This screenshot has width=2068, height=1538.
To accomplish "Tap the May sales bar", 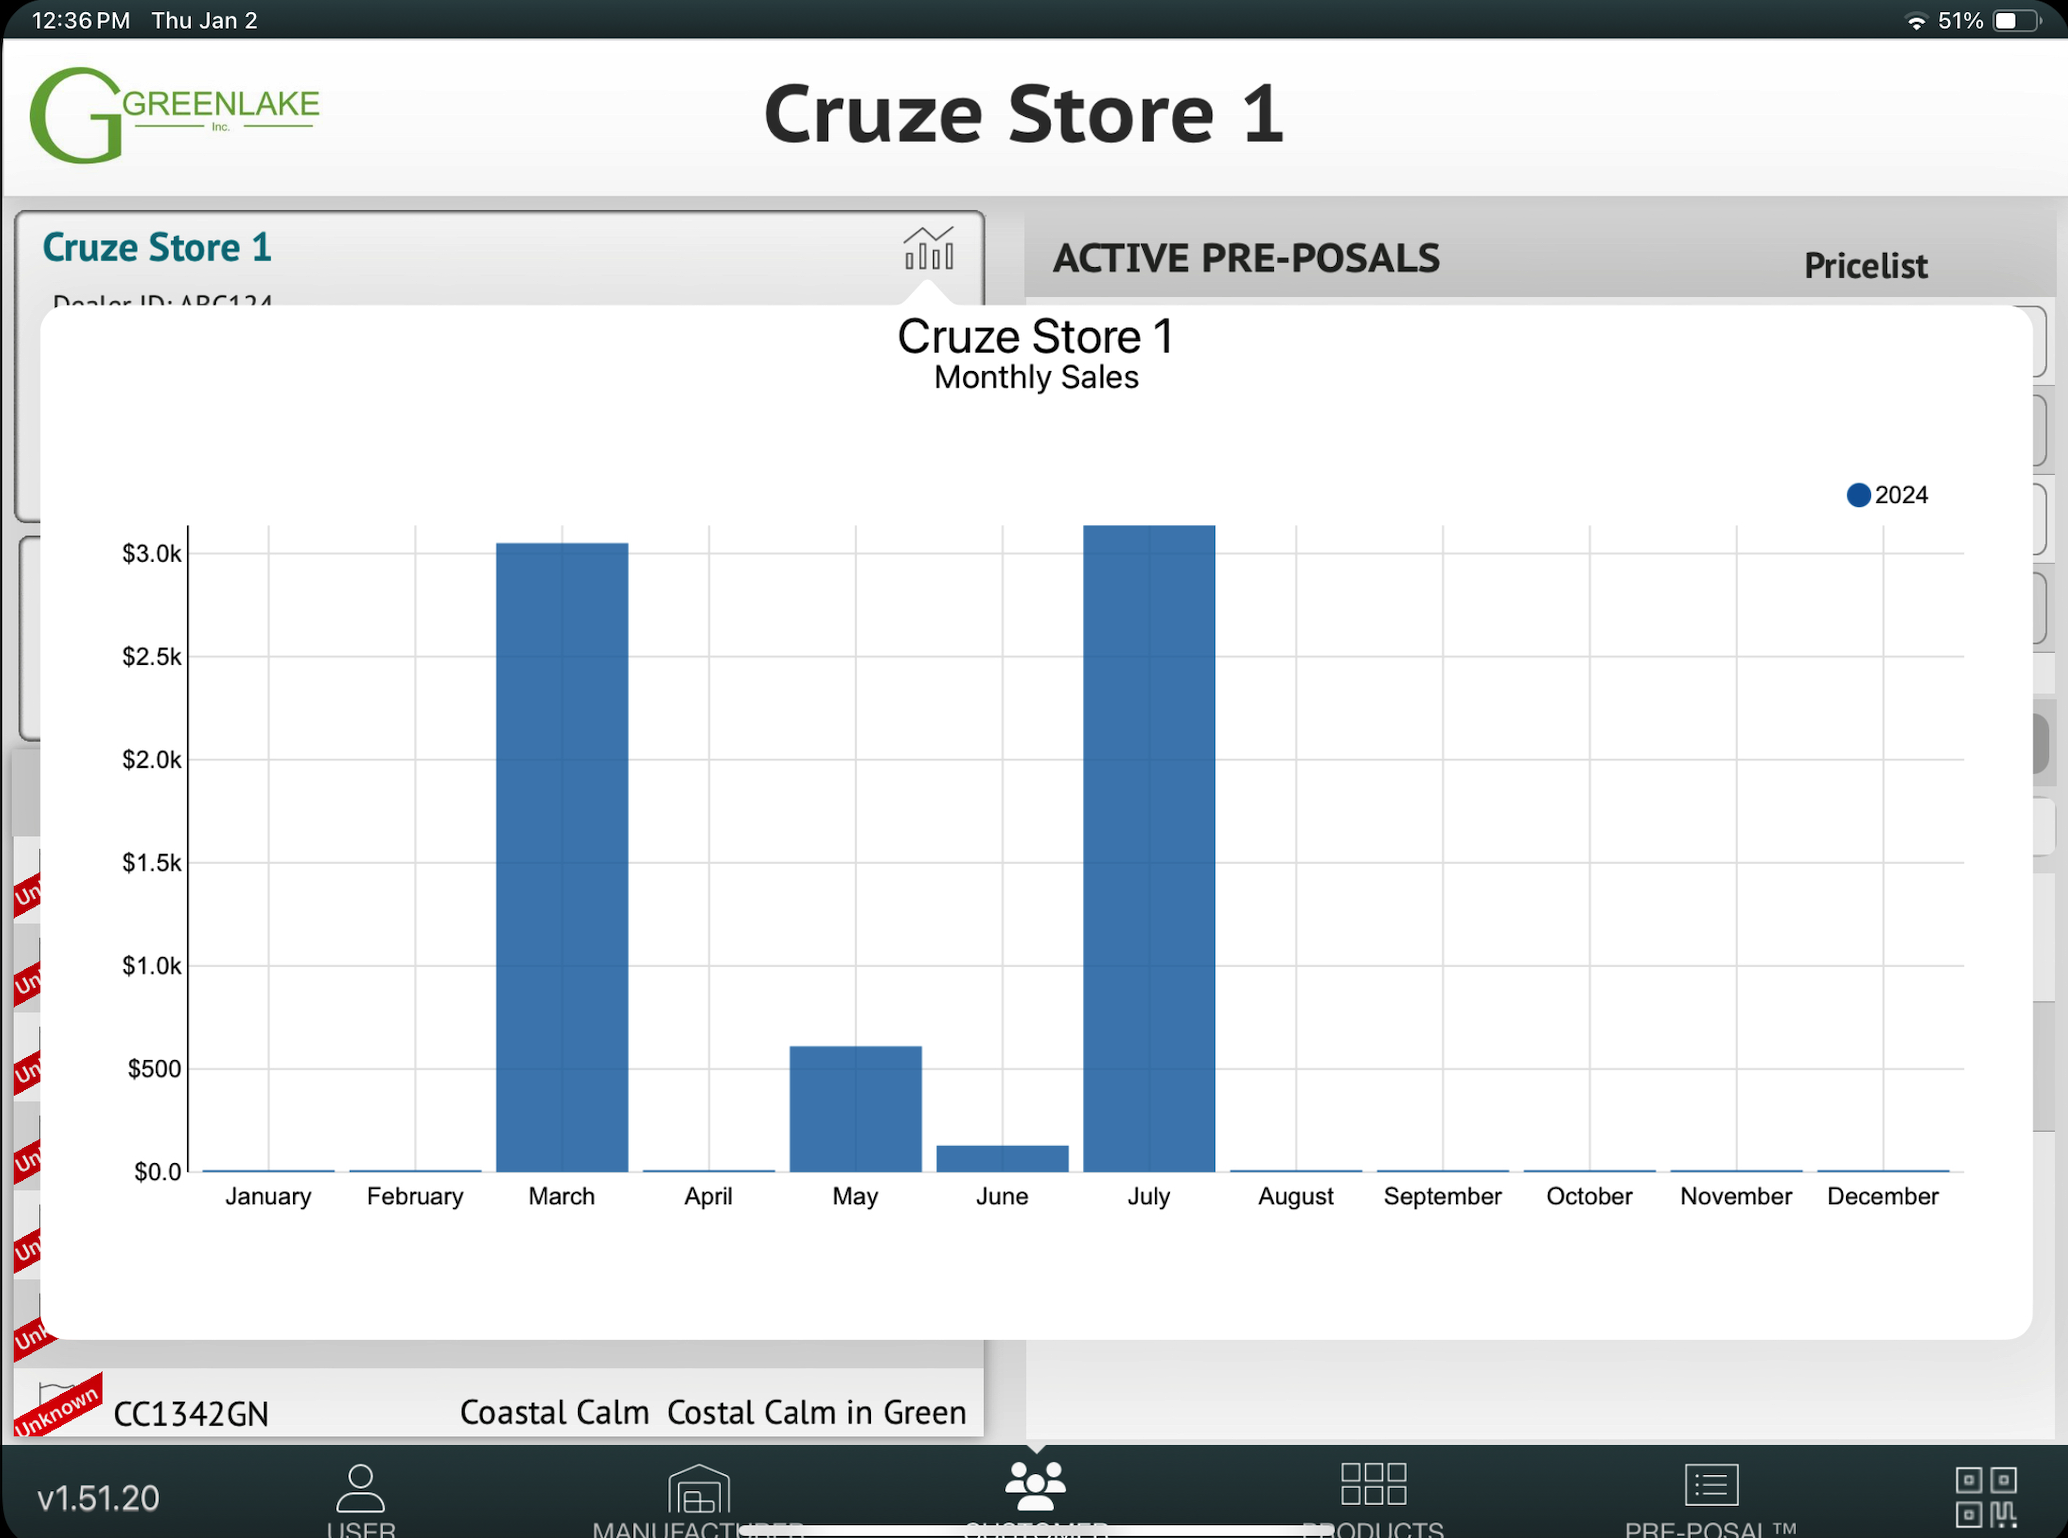I will click(856, 1108).
